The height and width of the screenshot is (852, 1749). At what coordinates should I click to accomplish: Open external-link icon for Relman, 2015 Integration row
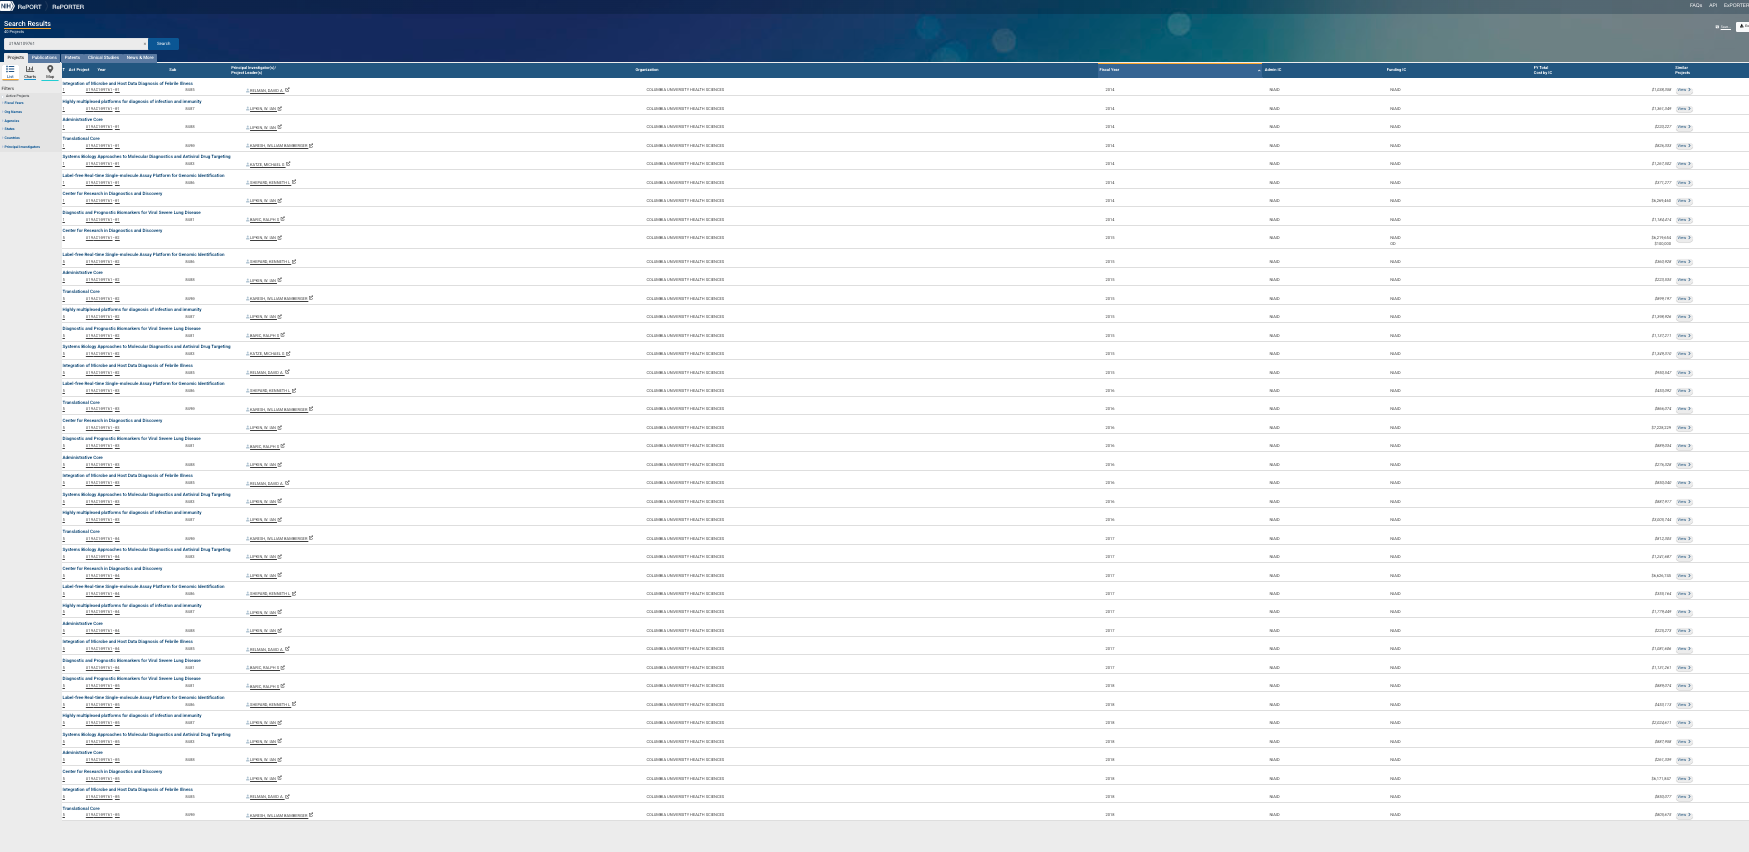[x=287, y=372]
